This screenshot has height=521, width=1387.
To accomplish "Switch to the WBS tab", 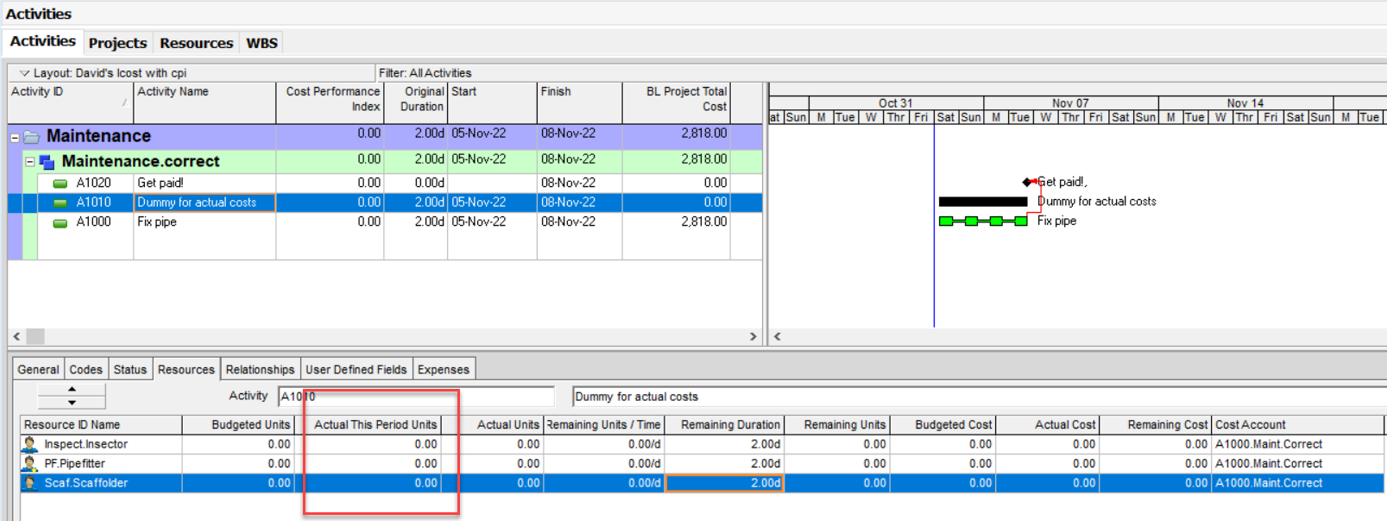I will pos(262,43).
